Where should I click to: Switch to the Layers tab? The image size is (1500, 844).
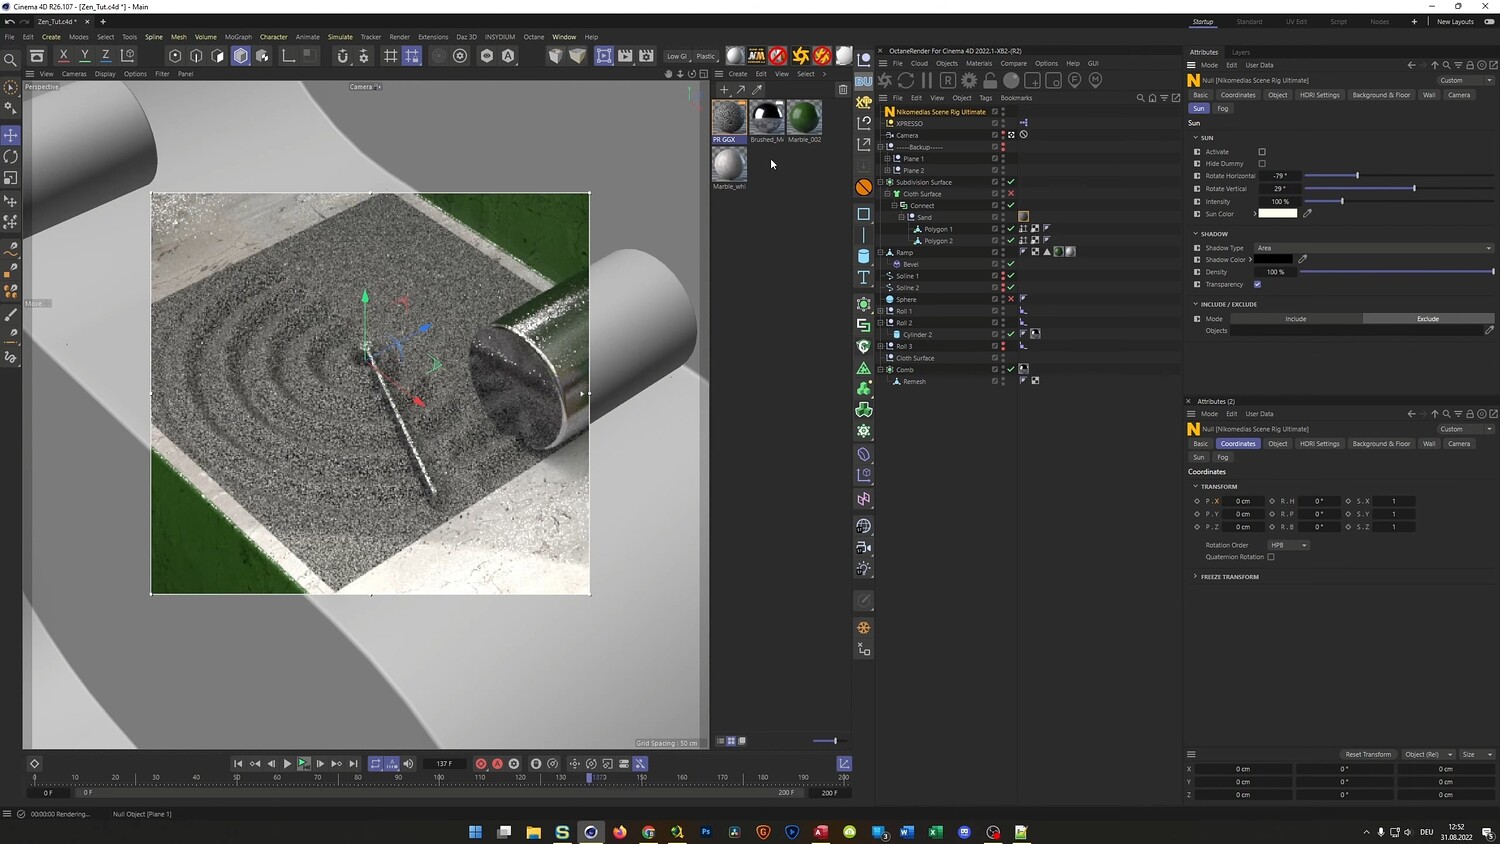1241,52
